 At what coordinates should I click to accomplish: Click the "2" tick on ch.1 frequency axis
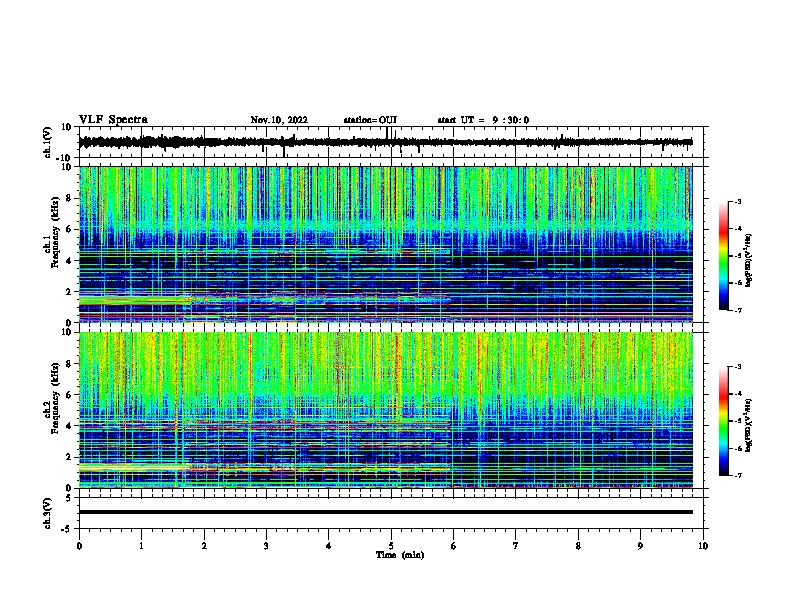70,292
